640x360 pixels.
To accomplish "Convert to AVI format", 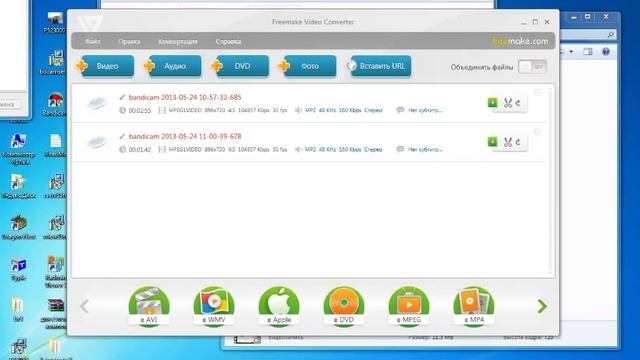I will click(149, 306).
